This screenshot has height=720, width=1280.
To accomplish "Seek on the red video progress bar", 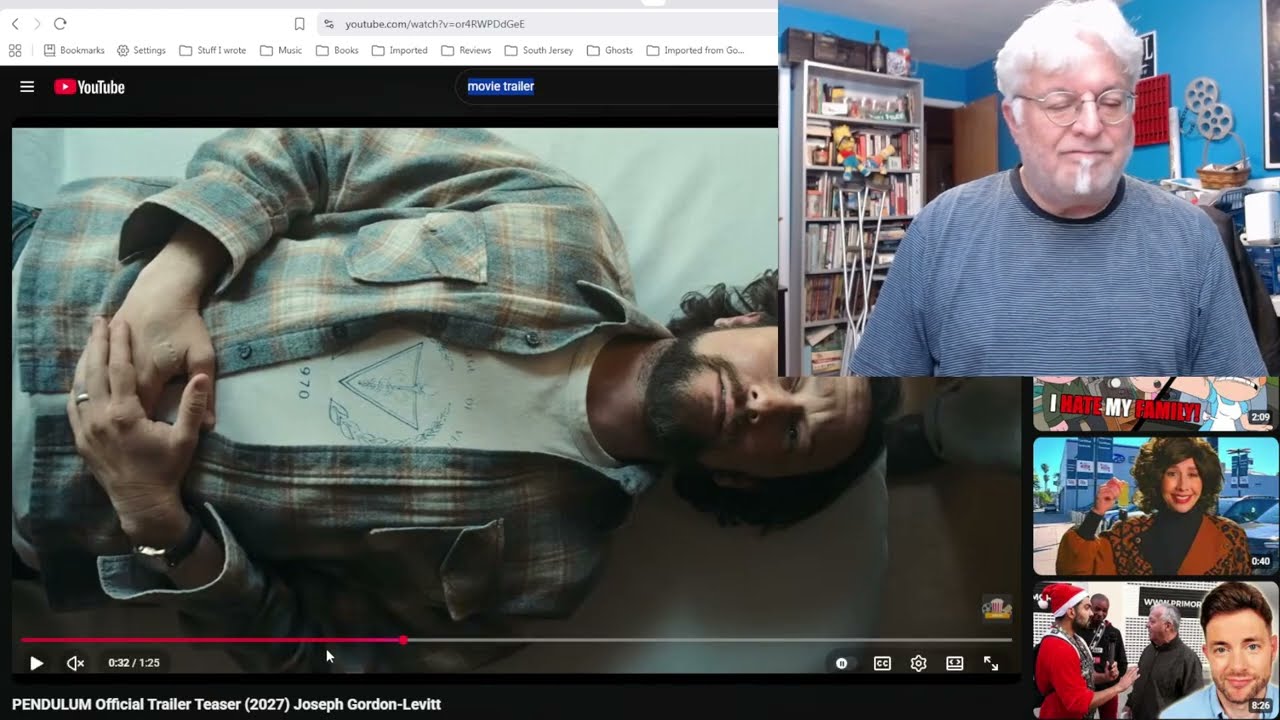I will [x=516, y=640].
